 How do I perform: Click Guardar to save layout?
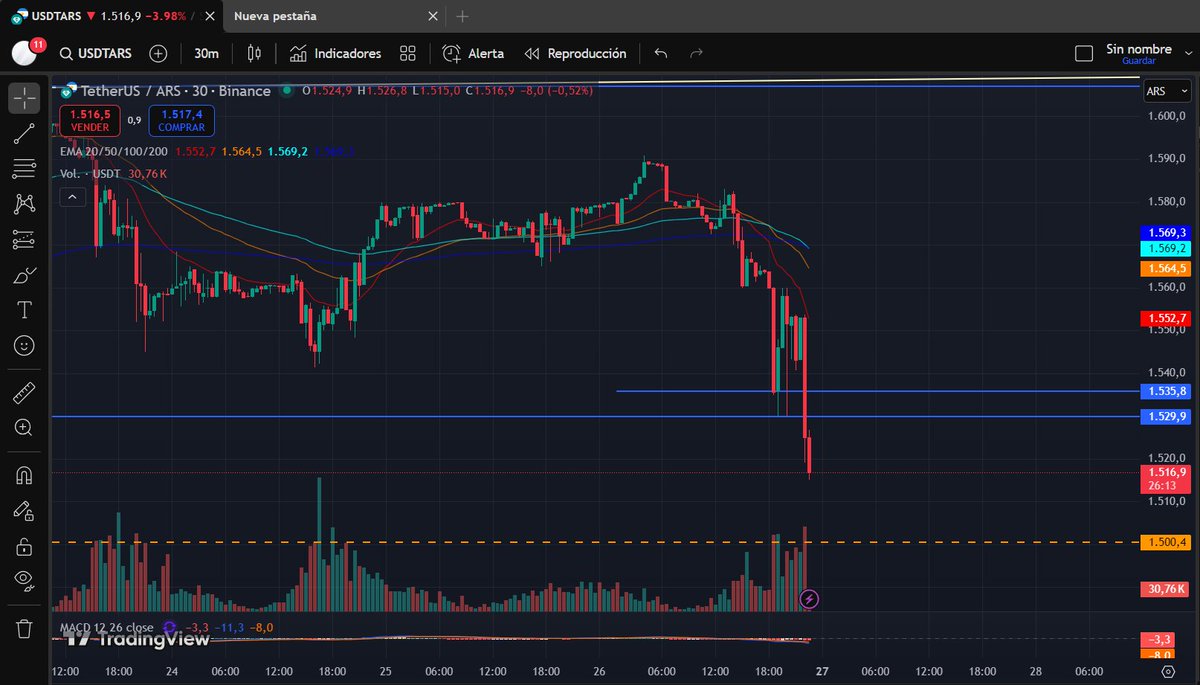click(x=1139, y=62)
